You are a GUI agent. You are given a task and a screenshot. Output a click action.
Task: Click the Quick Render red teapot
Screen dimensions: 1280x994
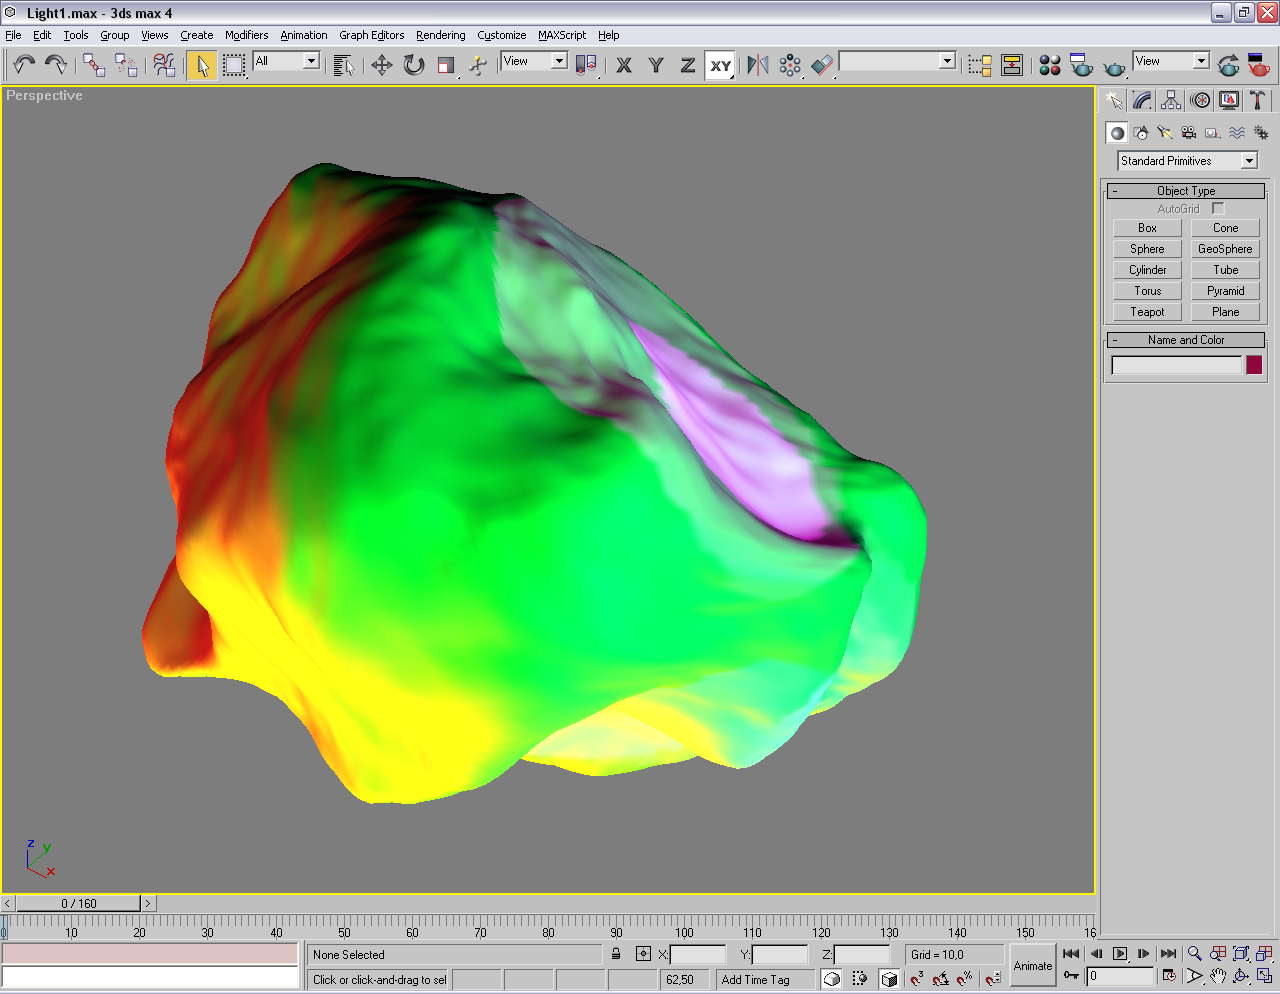1259,66
